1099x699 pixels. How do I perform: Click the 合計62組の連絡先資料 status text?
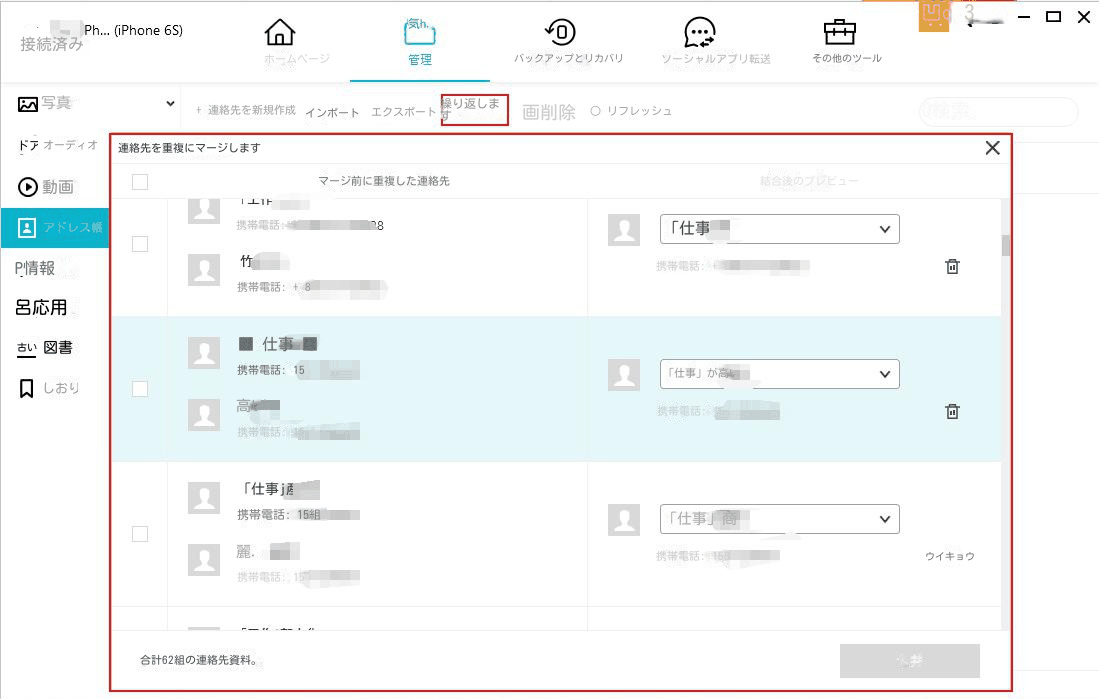click(x=198, y=660)
